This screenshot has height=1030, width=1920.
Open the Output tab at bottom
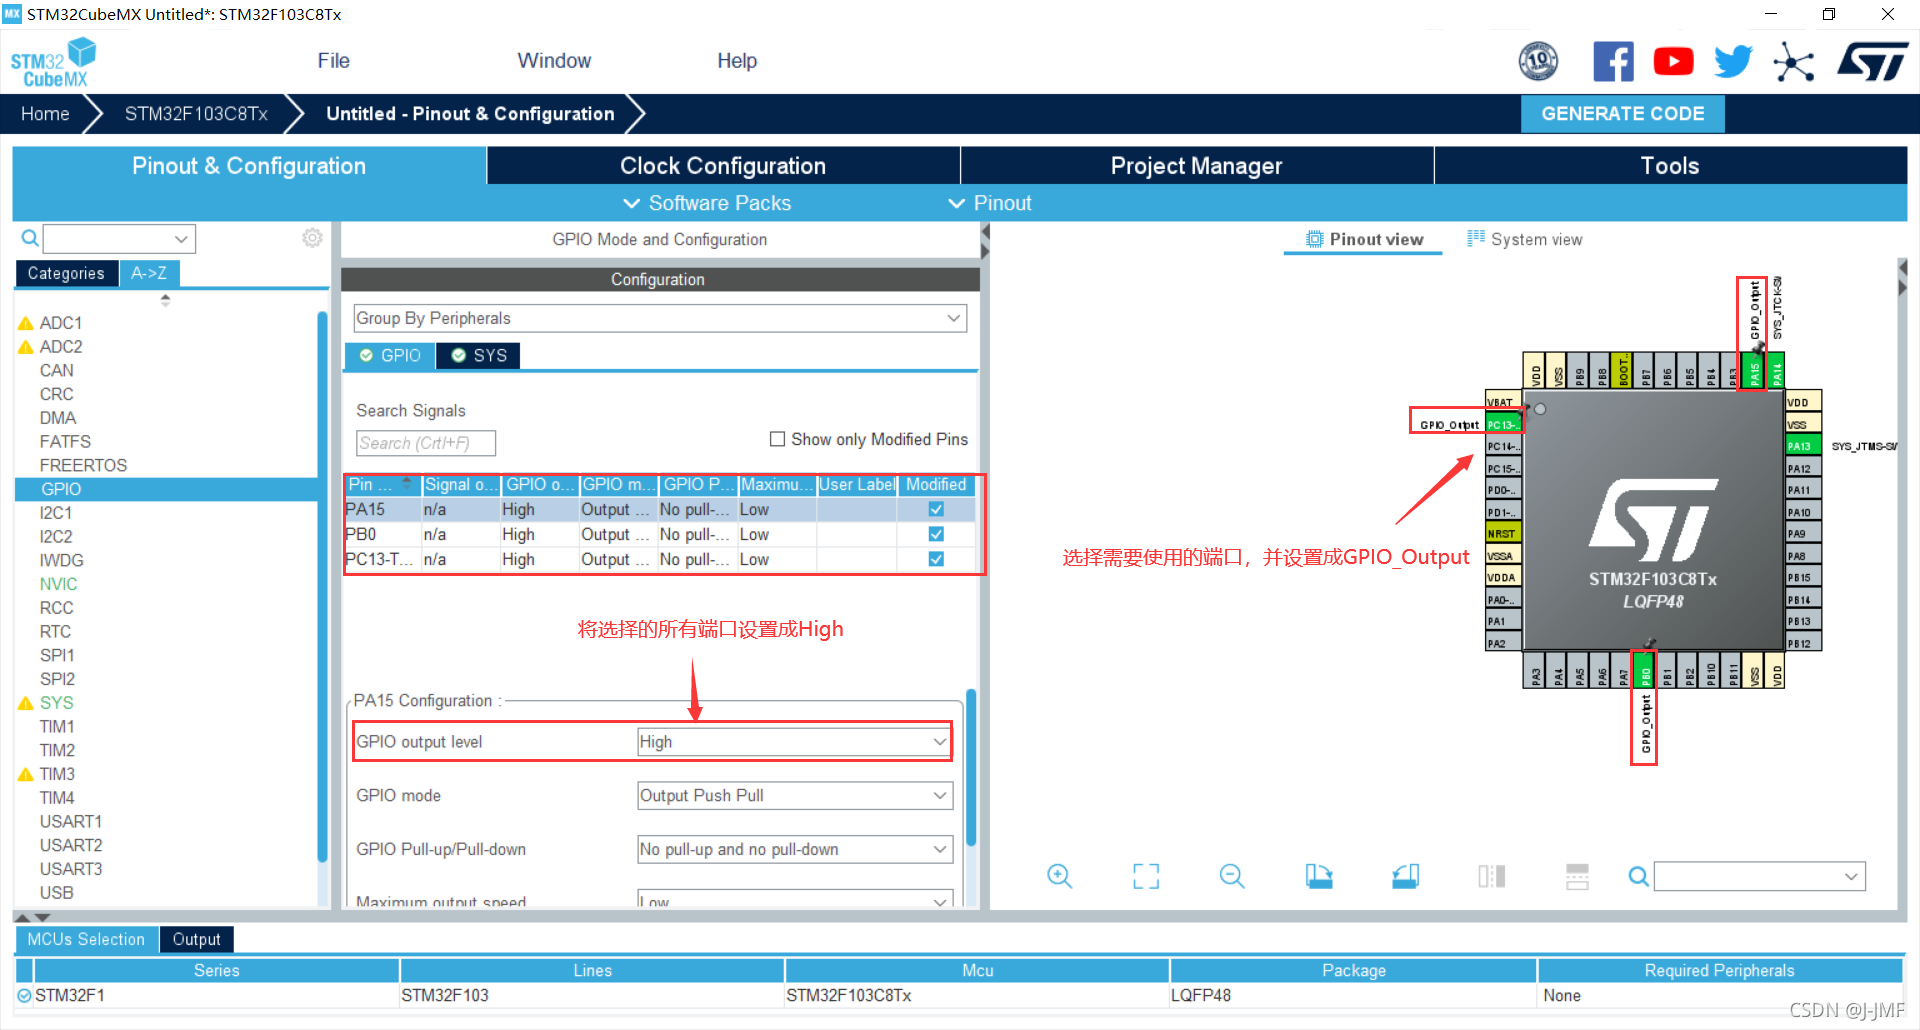point(196,940)
